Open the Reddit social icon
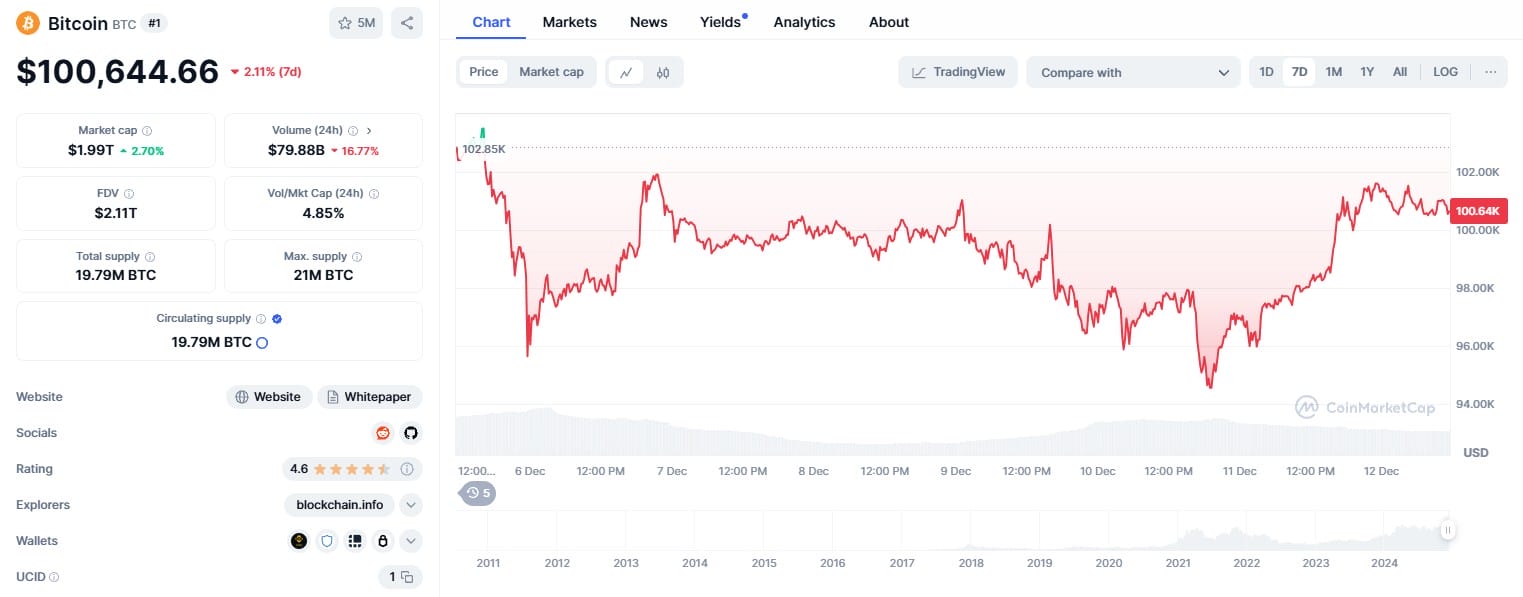 click(382, 433)
